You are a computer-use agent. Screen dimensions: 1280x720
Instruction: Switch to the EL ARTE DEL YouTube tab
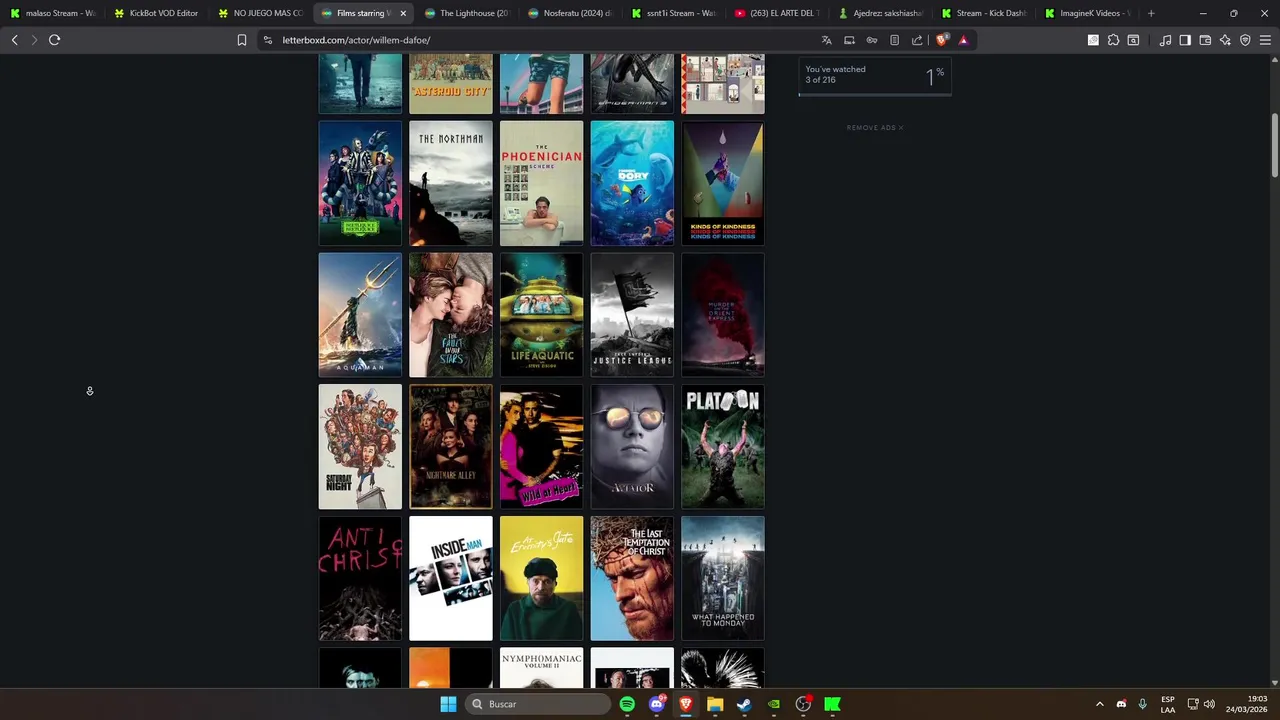(777, 13)
